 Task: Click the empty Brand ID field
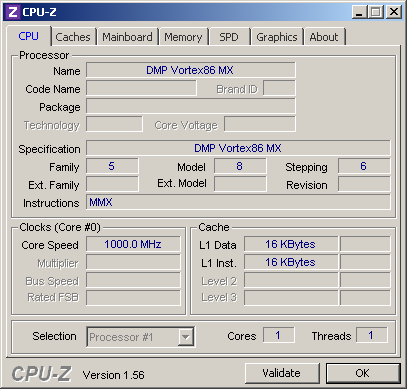[x=279, y=88]
